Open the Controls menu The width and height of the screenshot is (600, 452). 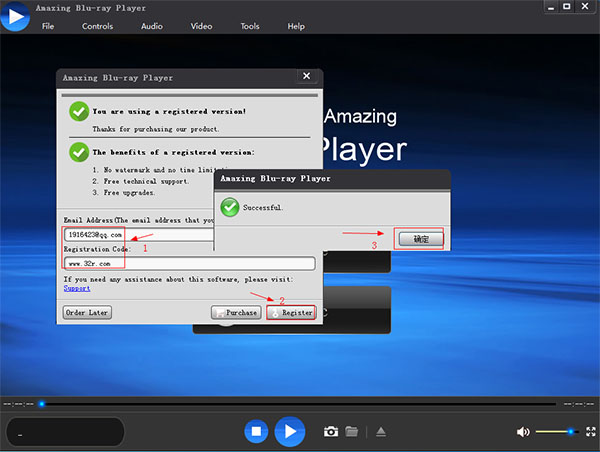pyautogui.click(x=98, y=26)
